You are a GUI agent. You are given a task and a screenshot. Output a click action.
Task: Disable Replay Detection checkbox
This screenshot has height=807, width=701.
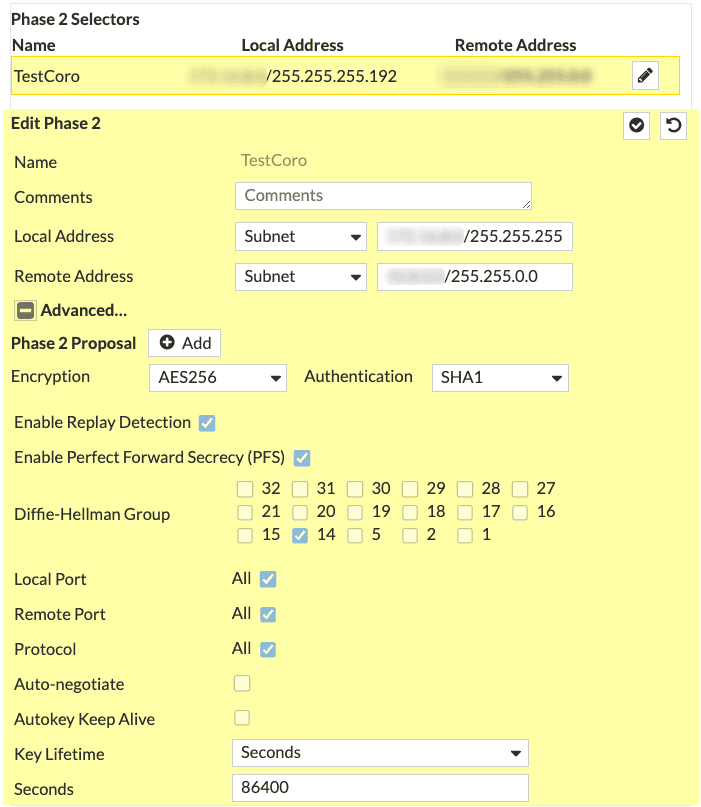pos(207,423)
